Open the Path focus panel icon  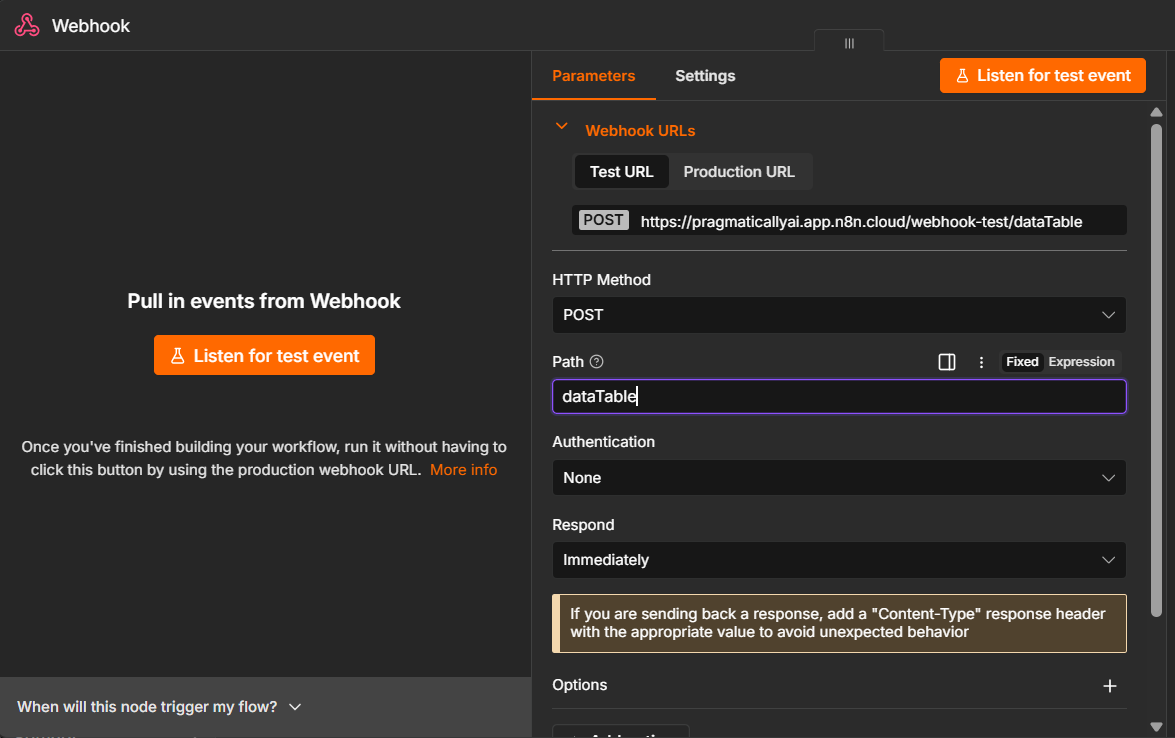pyautogui.click(x=946, y=362)
